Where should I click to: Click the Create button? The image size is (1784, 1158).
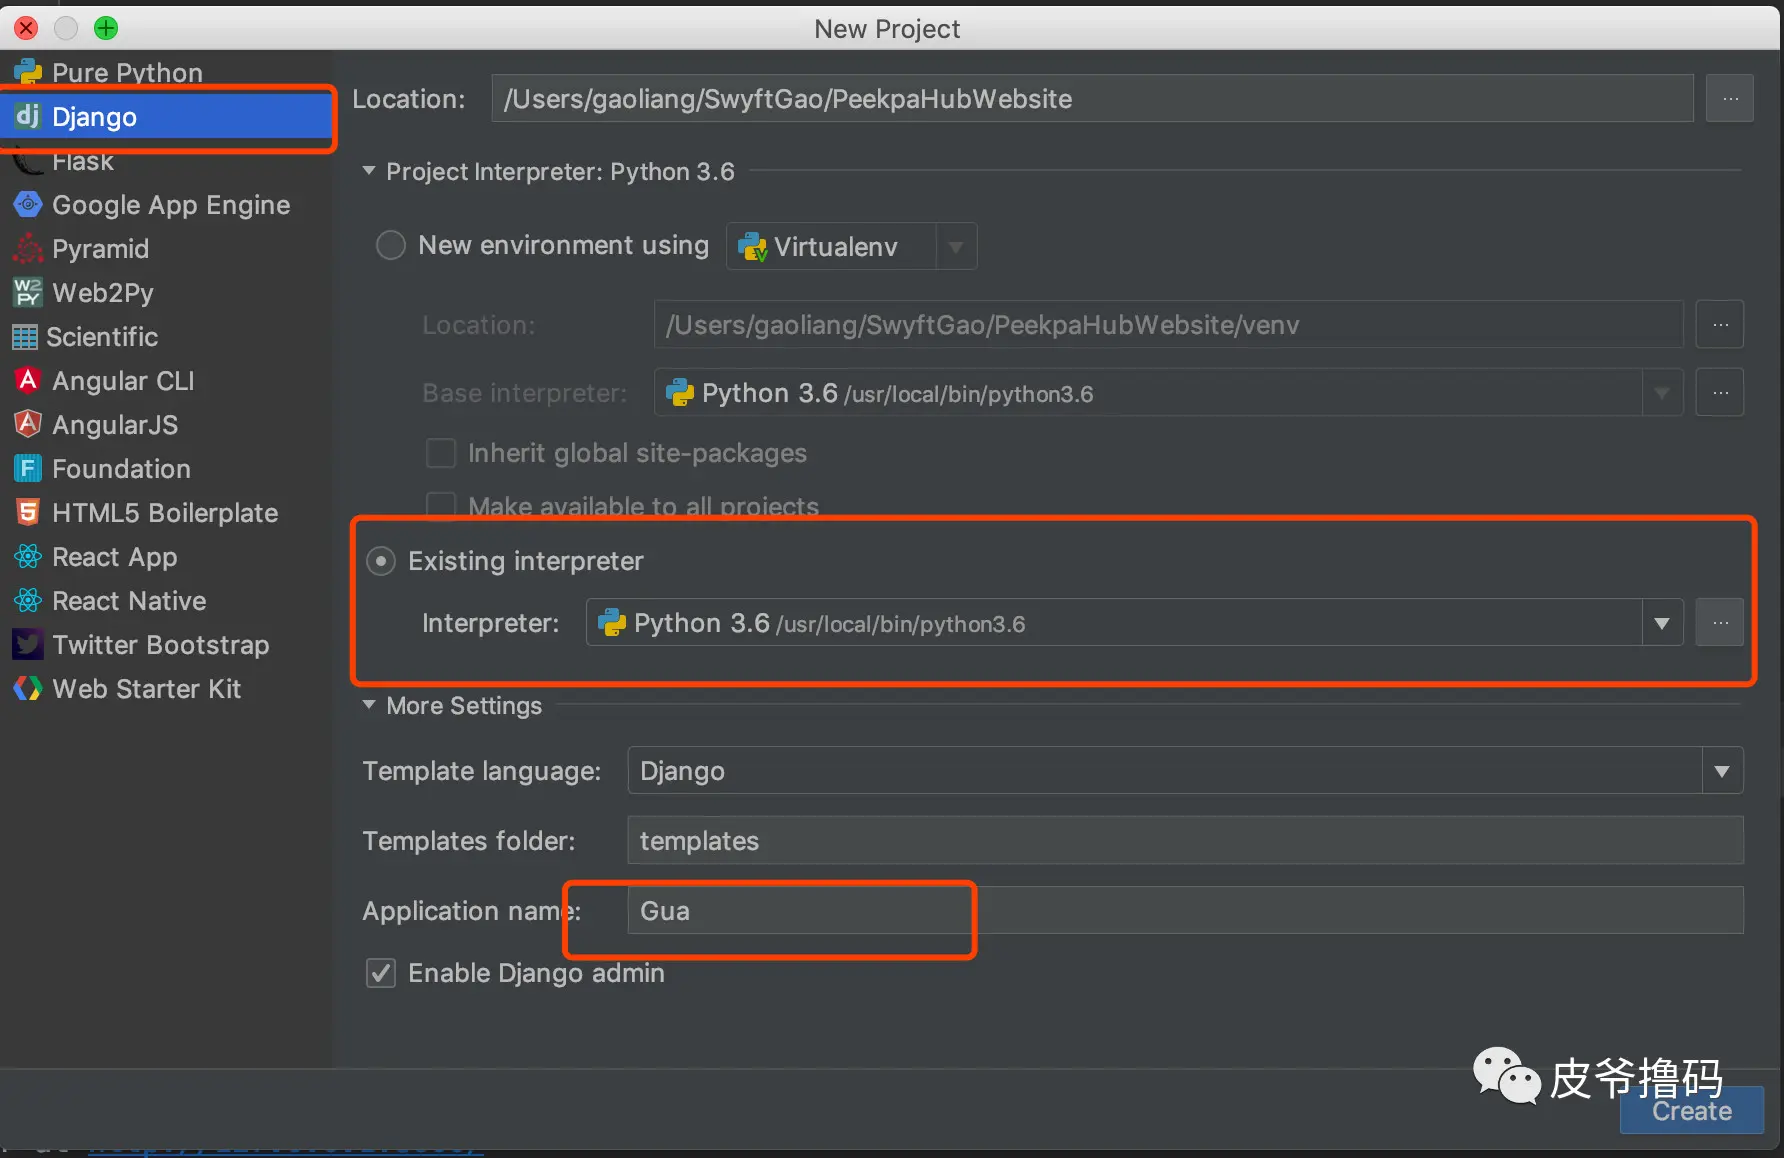(1692, 1111)
